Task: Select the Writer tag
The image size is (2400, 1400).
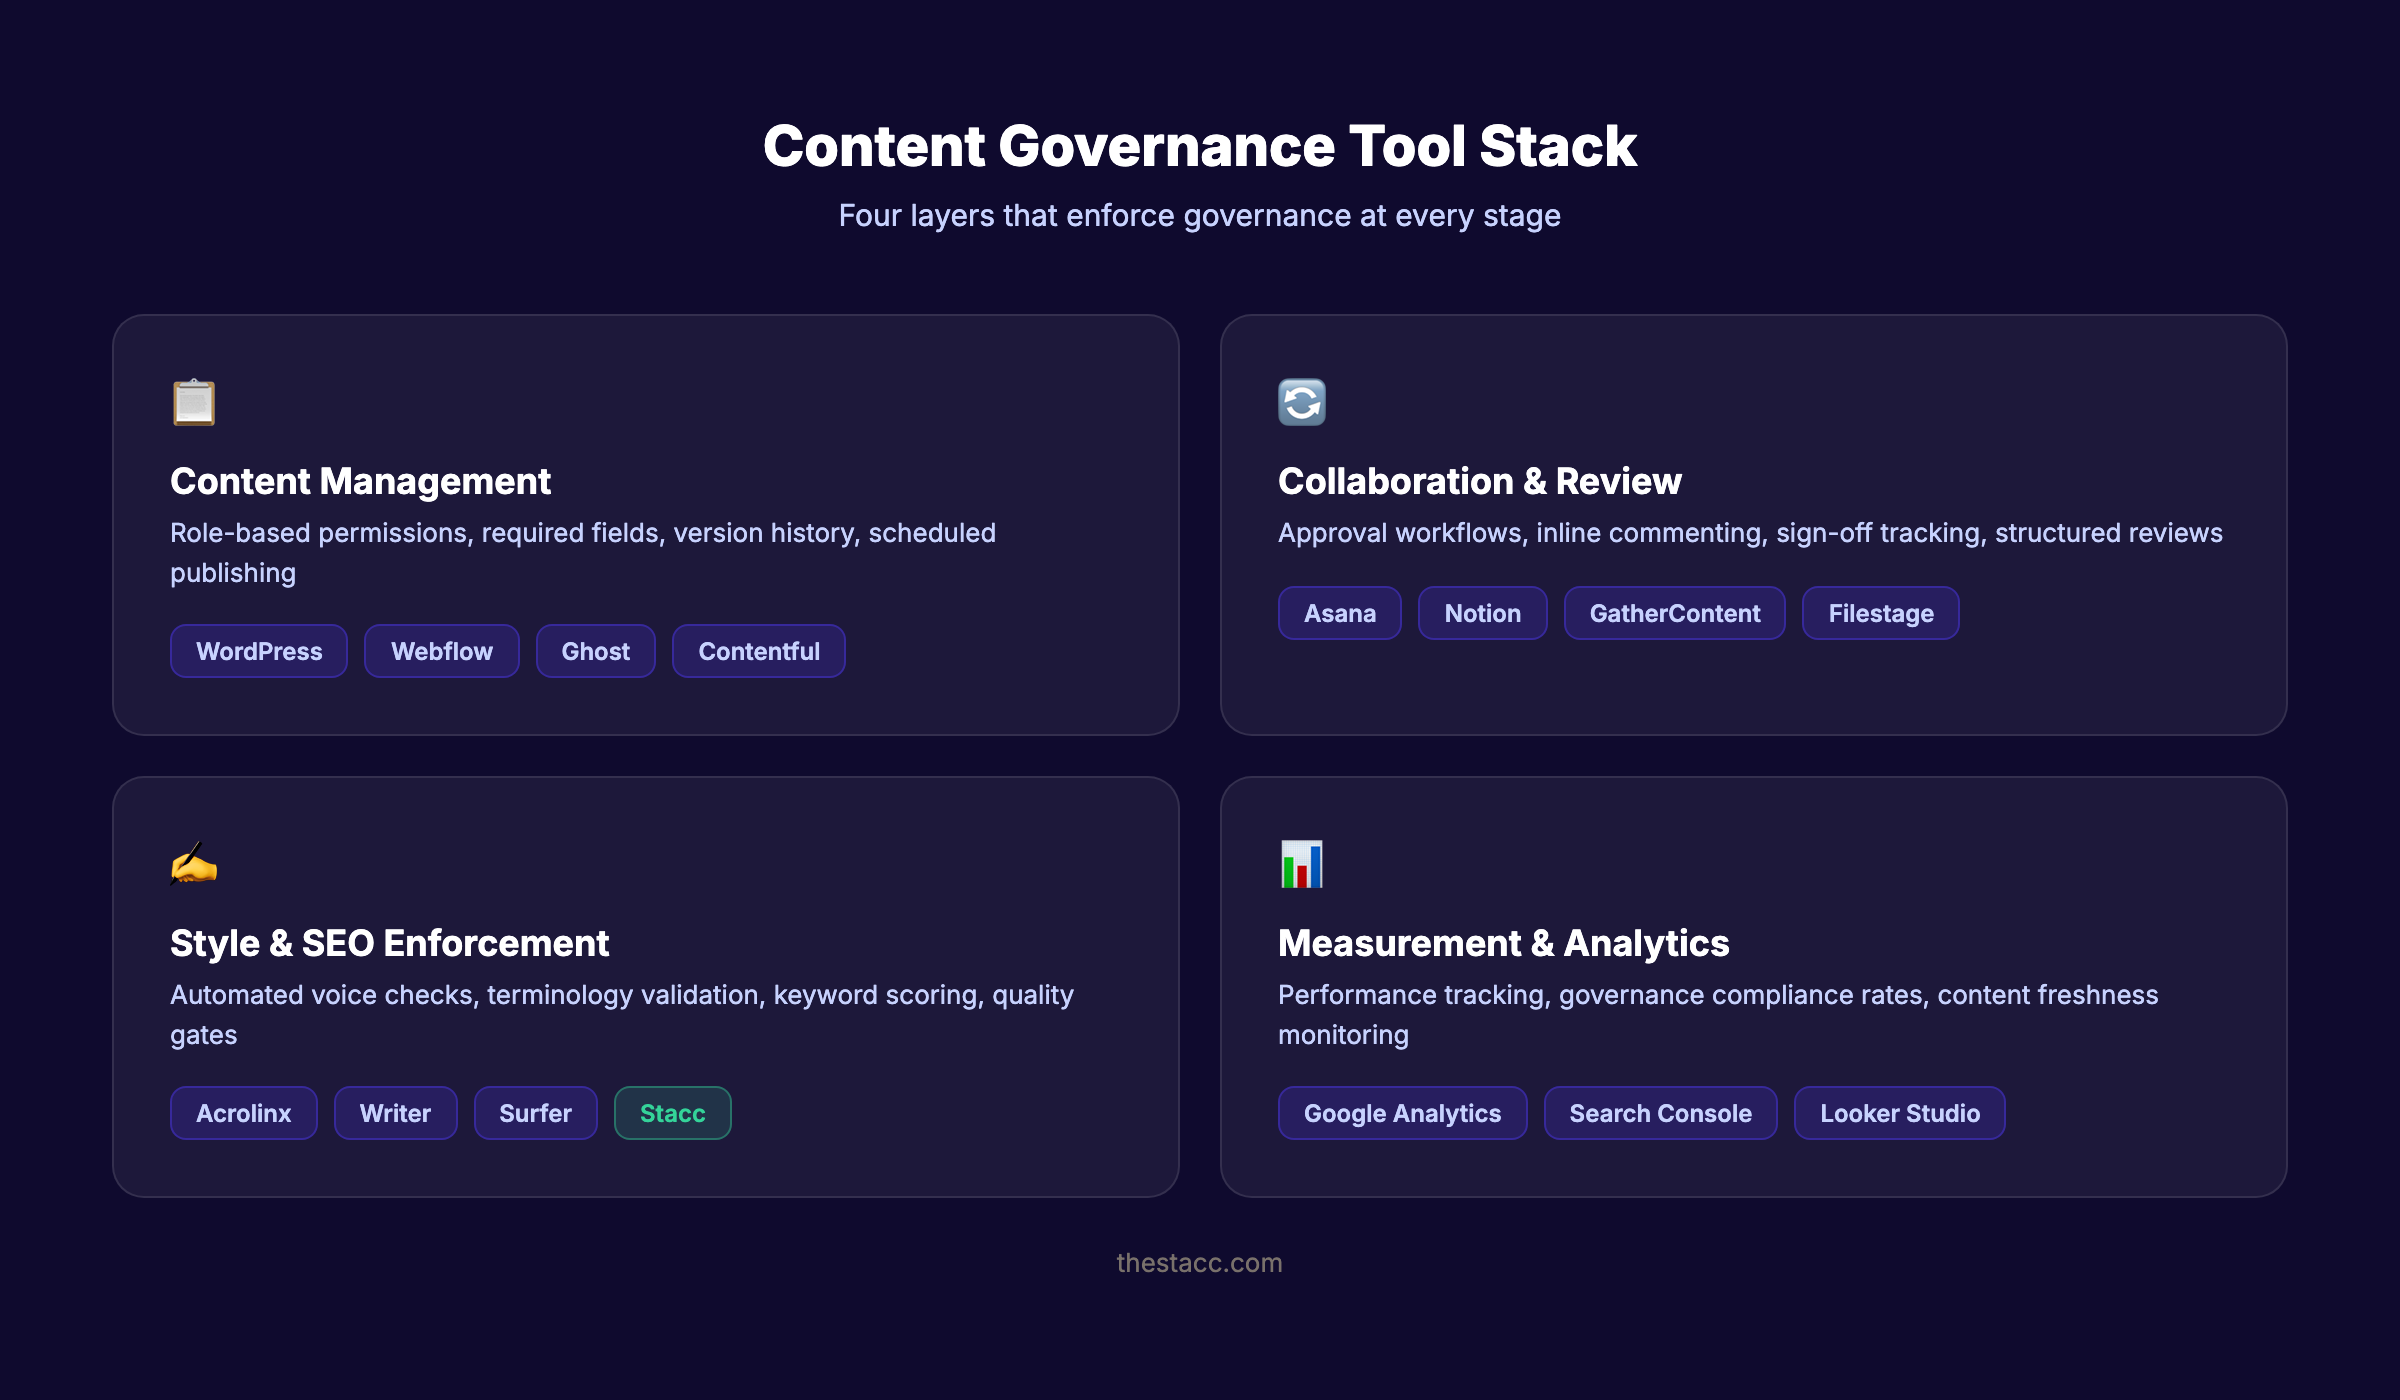Action: point(395,1113)
